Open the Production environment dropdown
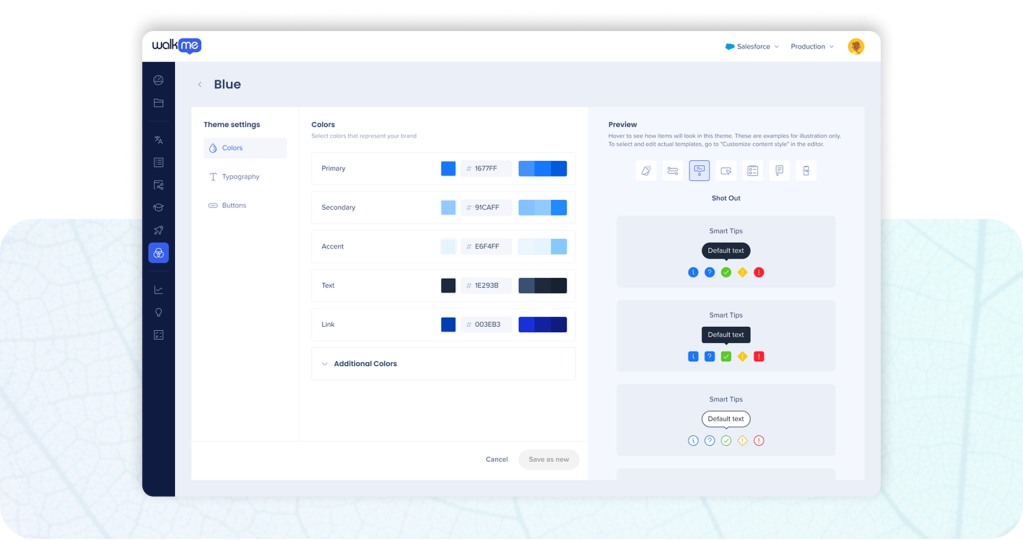This screenshot has width=1023, height=540. (x=812, y=47)
